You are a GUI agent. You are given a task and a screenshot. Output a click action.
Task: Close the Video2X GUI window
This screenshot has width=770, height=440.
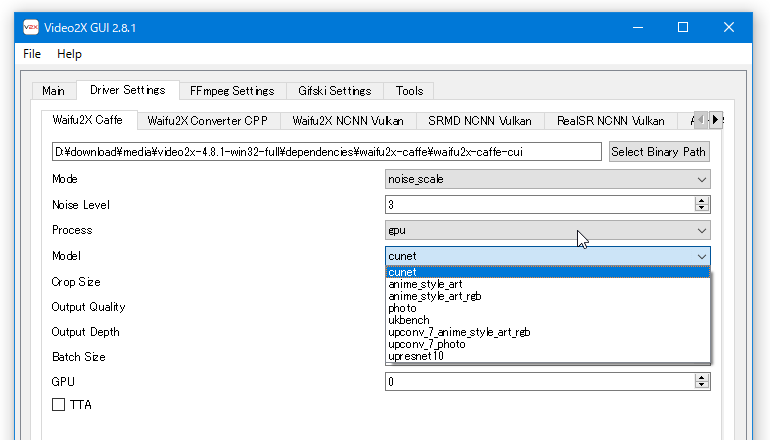click(729, 28)
